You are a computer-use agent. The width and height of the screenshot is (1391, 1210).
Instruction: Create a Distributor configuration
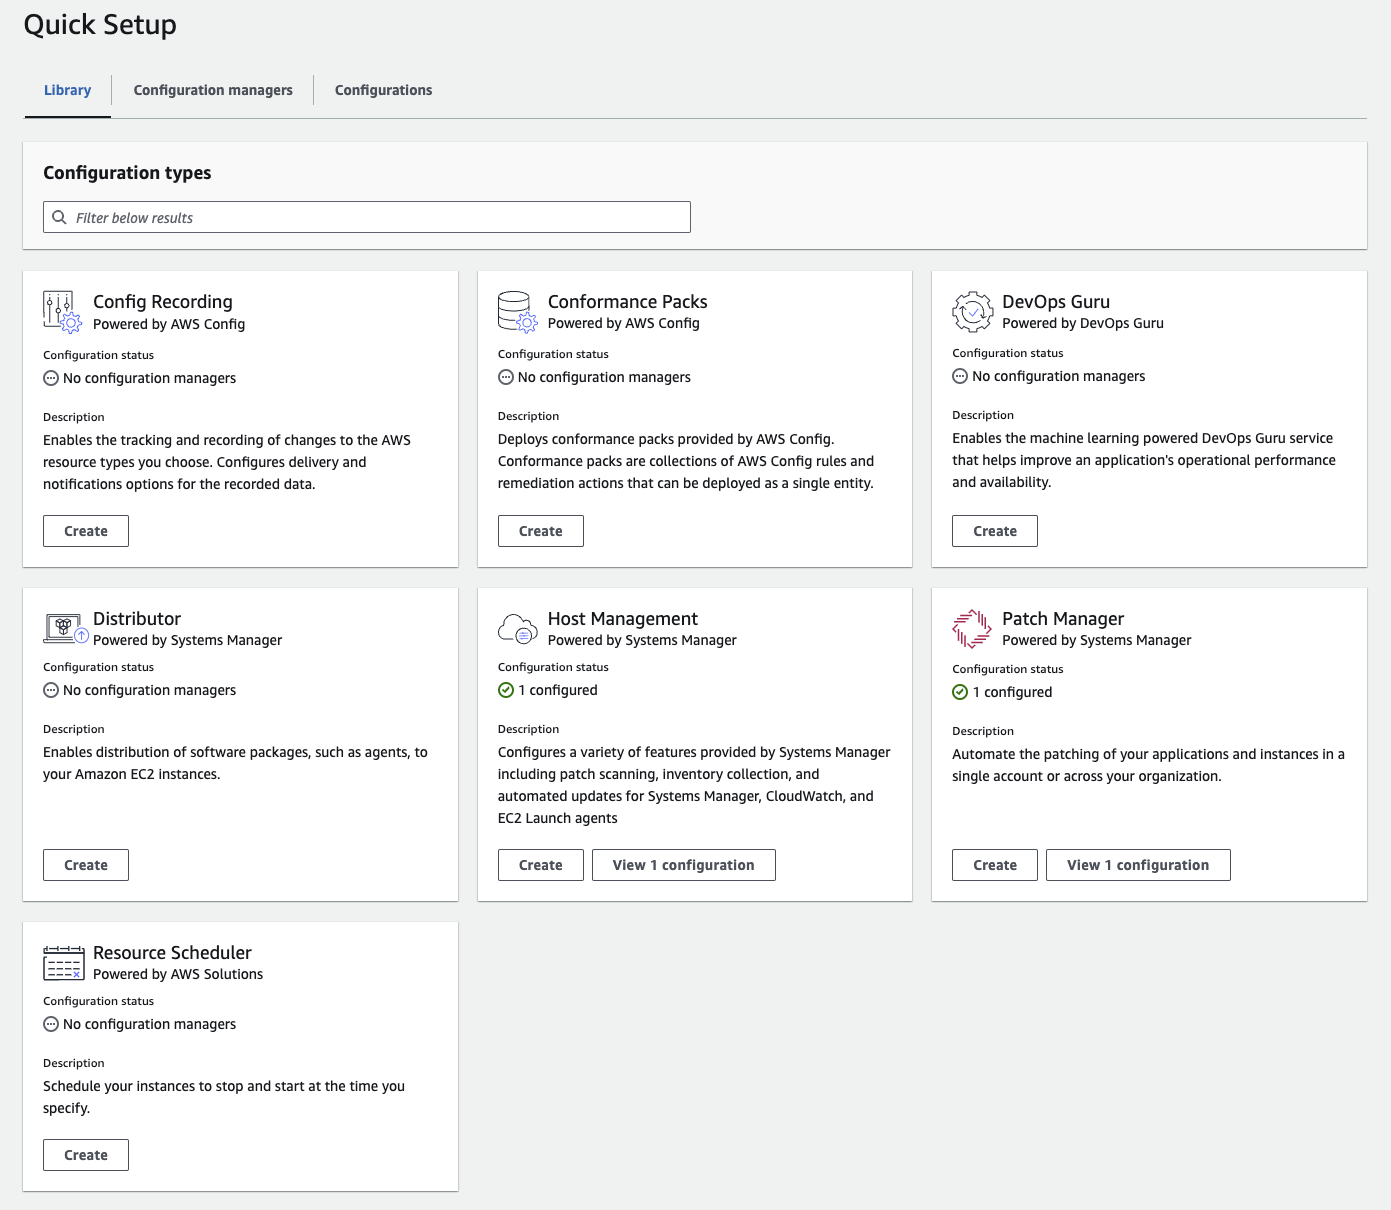pyautogui.click(x=86, y=865)
